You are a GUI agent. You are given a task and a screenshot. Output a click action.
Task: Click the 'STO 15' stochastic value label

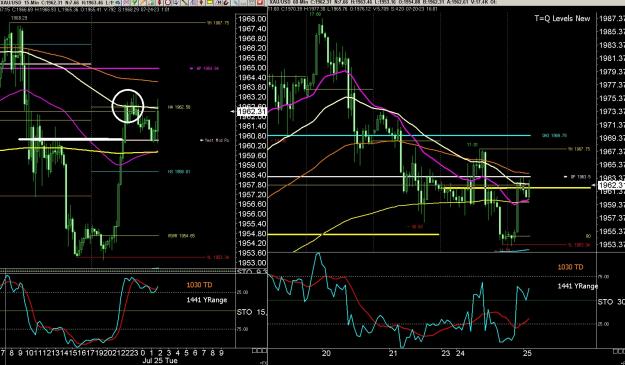click(251, 312)
